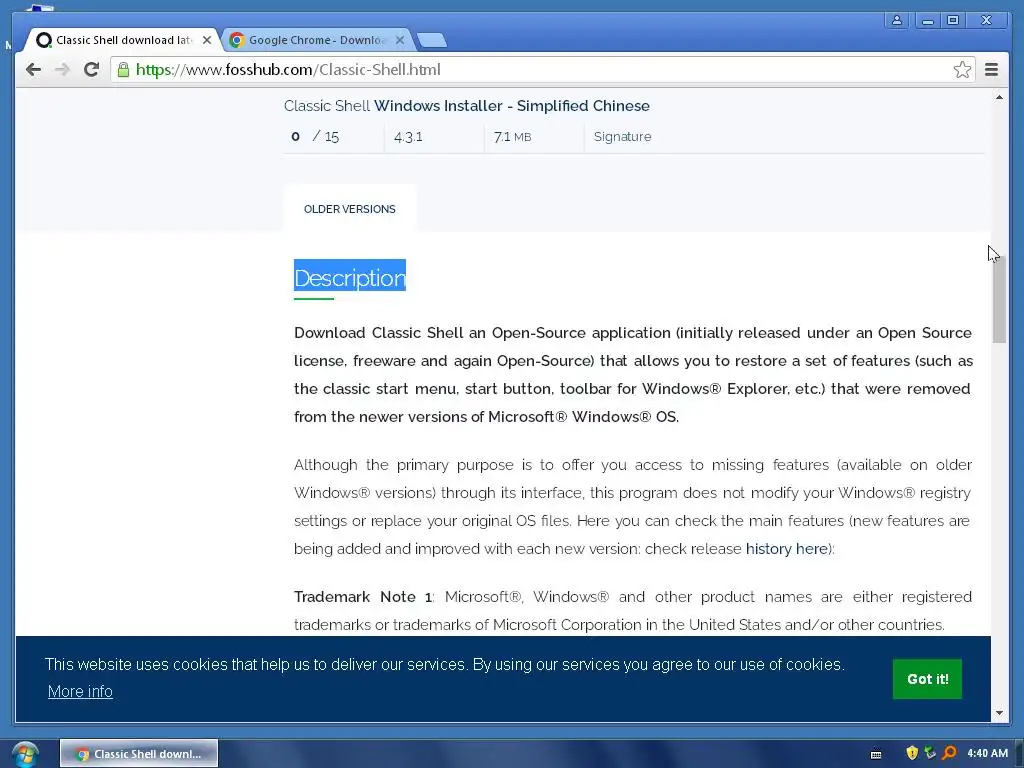
Task: Click the 4.3.1 version number
Action: [x=408, y=137]
